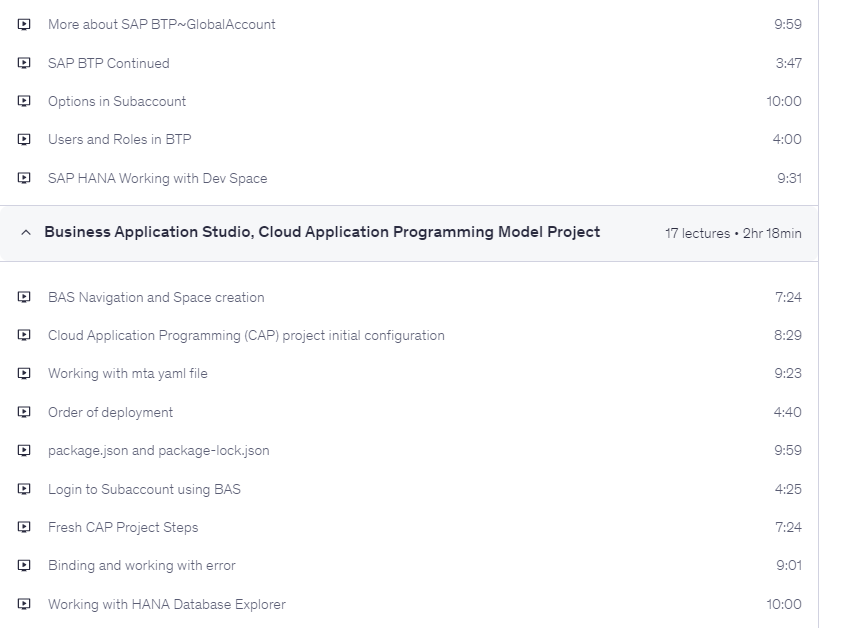Viewport: 842px width, 628px height.
Task: Click video icon next to Options in Subaccount
Action: click(x=24, y=102)
